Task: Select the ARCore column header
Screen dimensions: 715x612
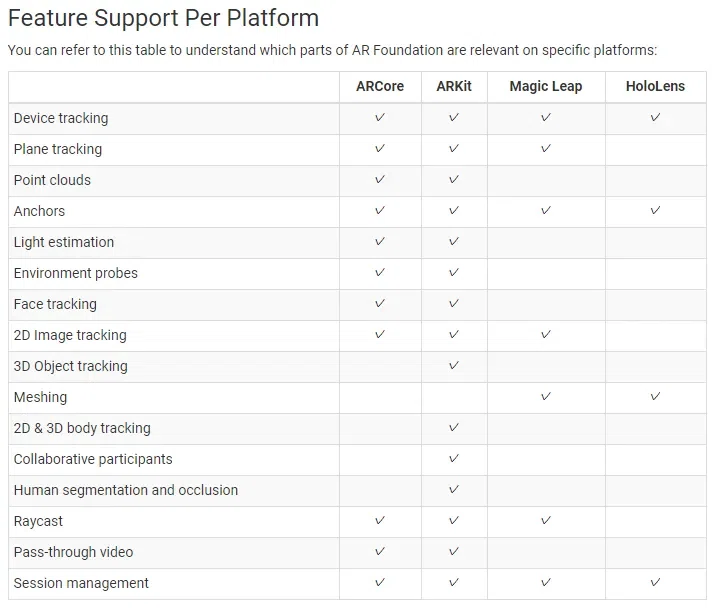Action: point(380,86)
